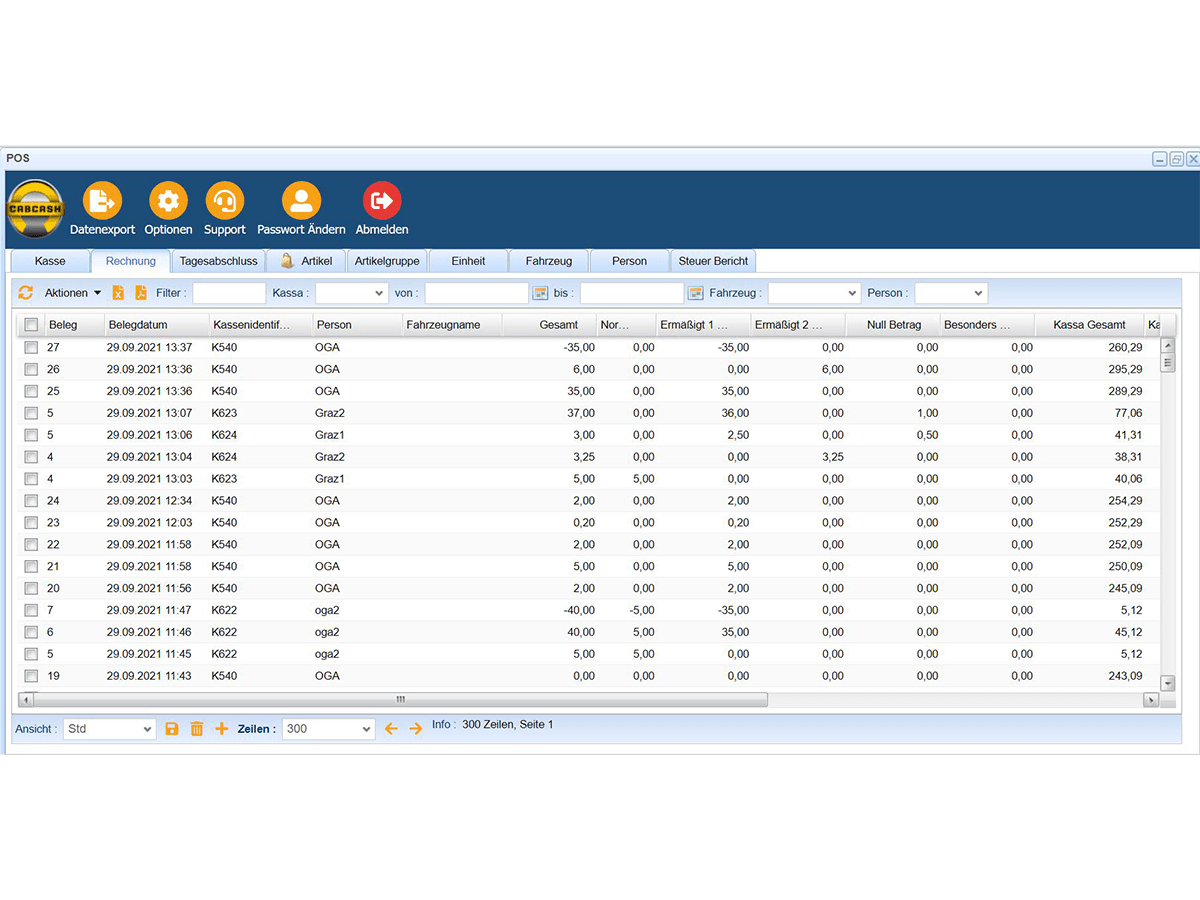Viewport: 1200px width, 900px height.
Task: Click the red Abmelden logout icon
Action: click(382, 201)
